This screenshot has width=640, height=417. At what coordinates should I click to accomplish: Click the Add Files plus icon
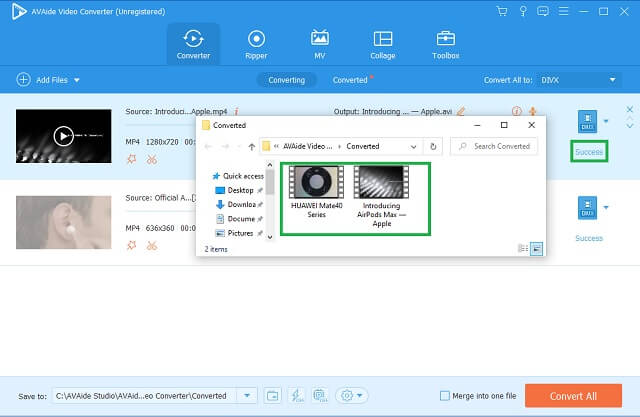(x=23, y=80)
